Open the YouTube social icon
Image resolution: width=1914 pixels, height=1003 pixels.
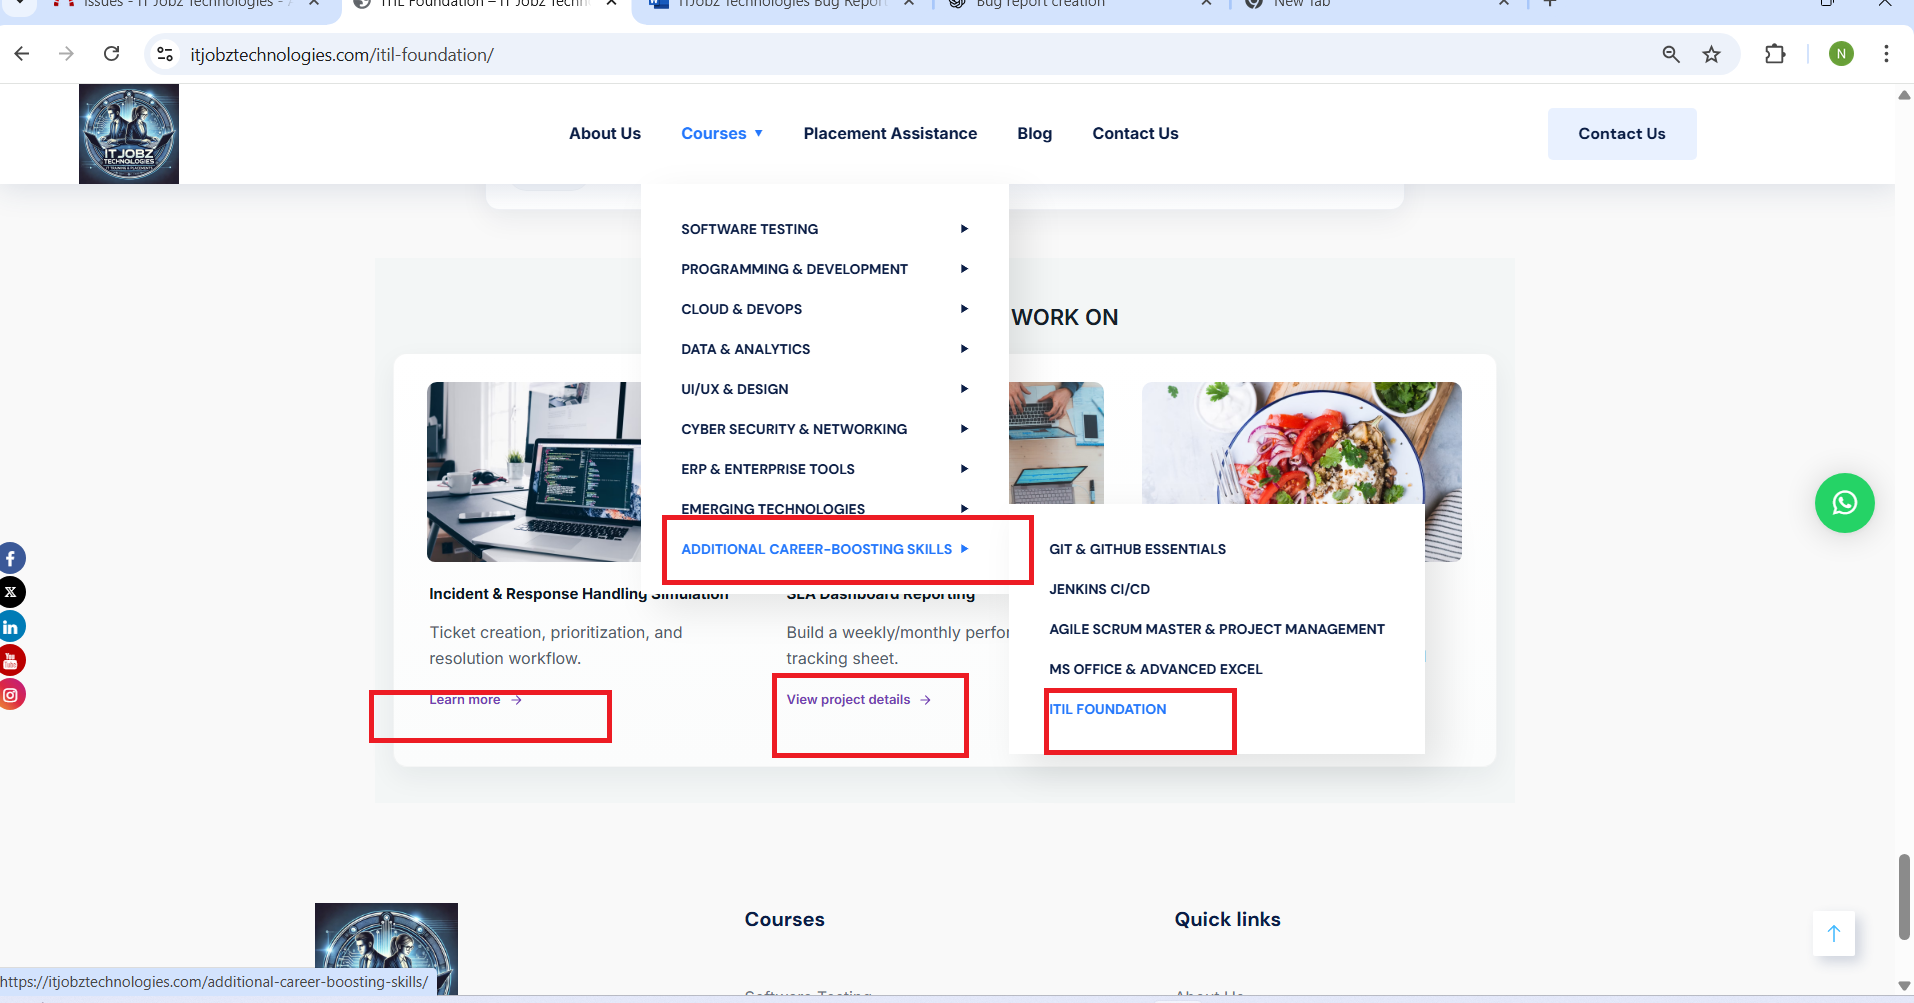coord(11,660)
